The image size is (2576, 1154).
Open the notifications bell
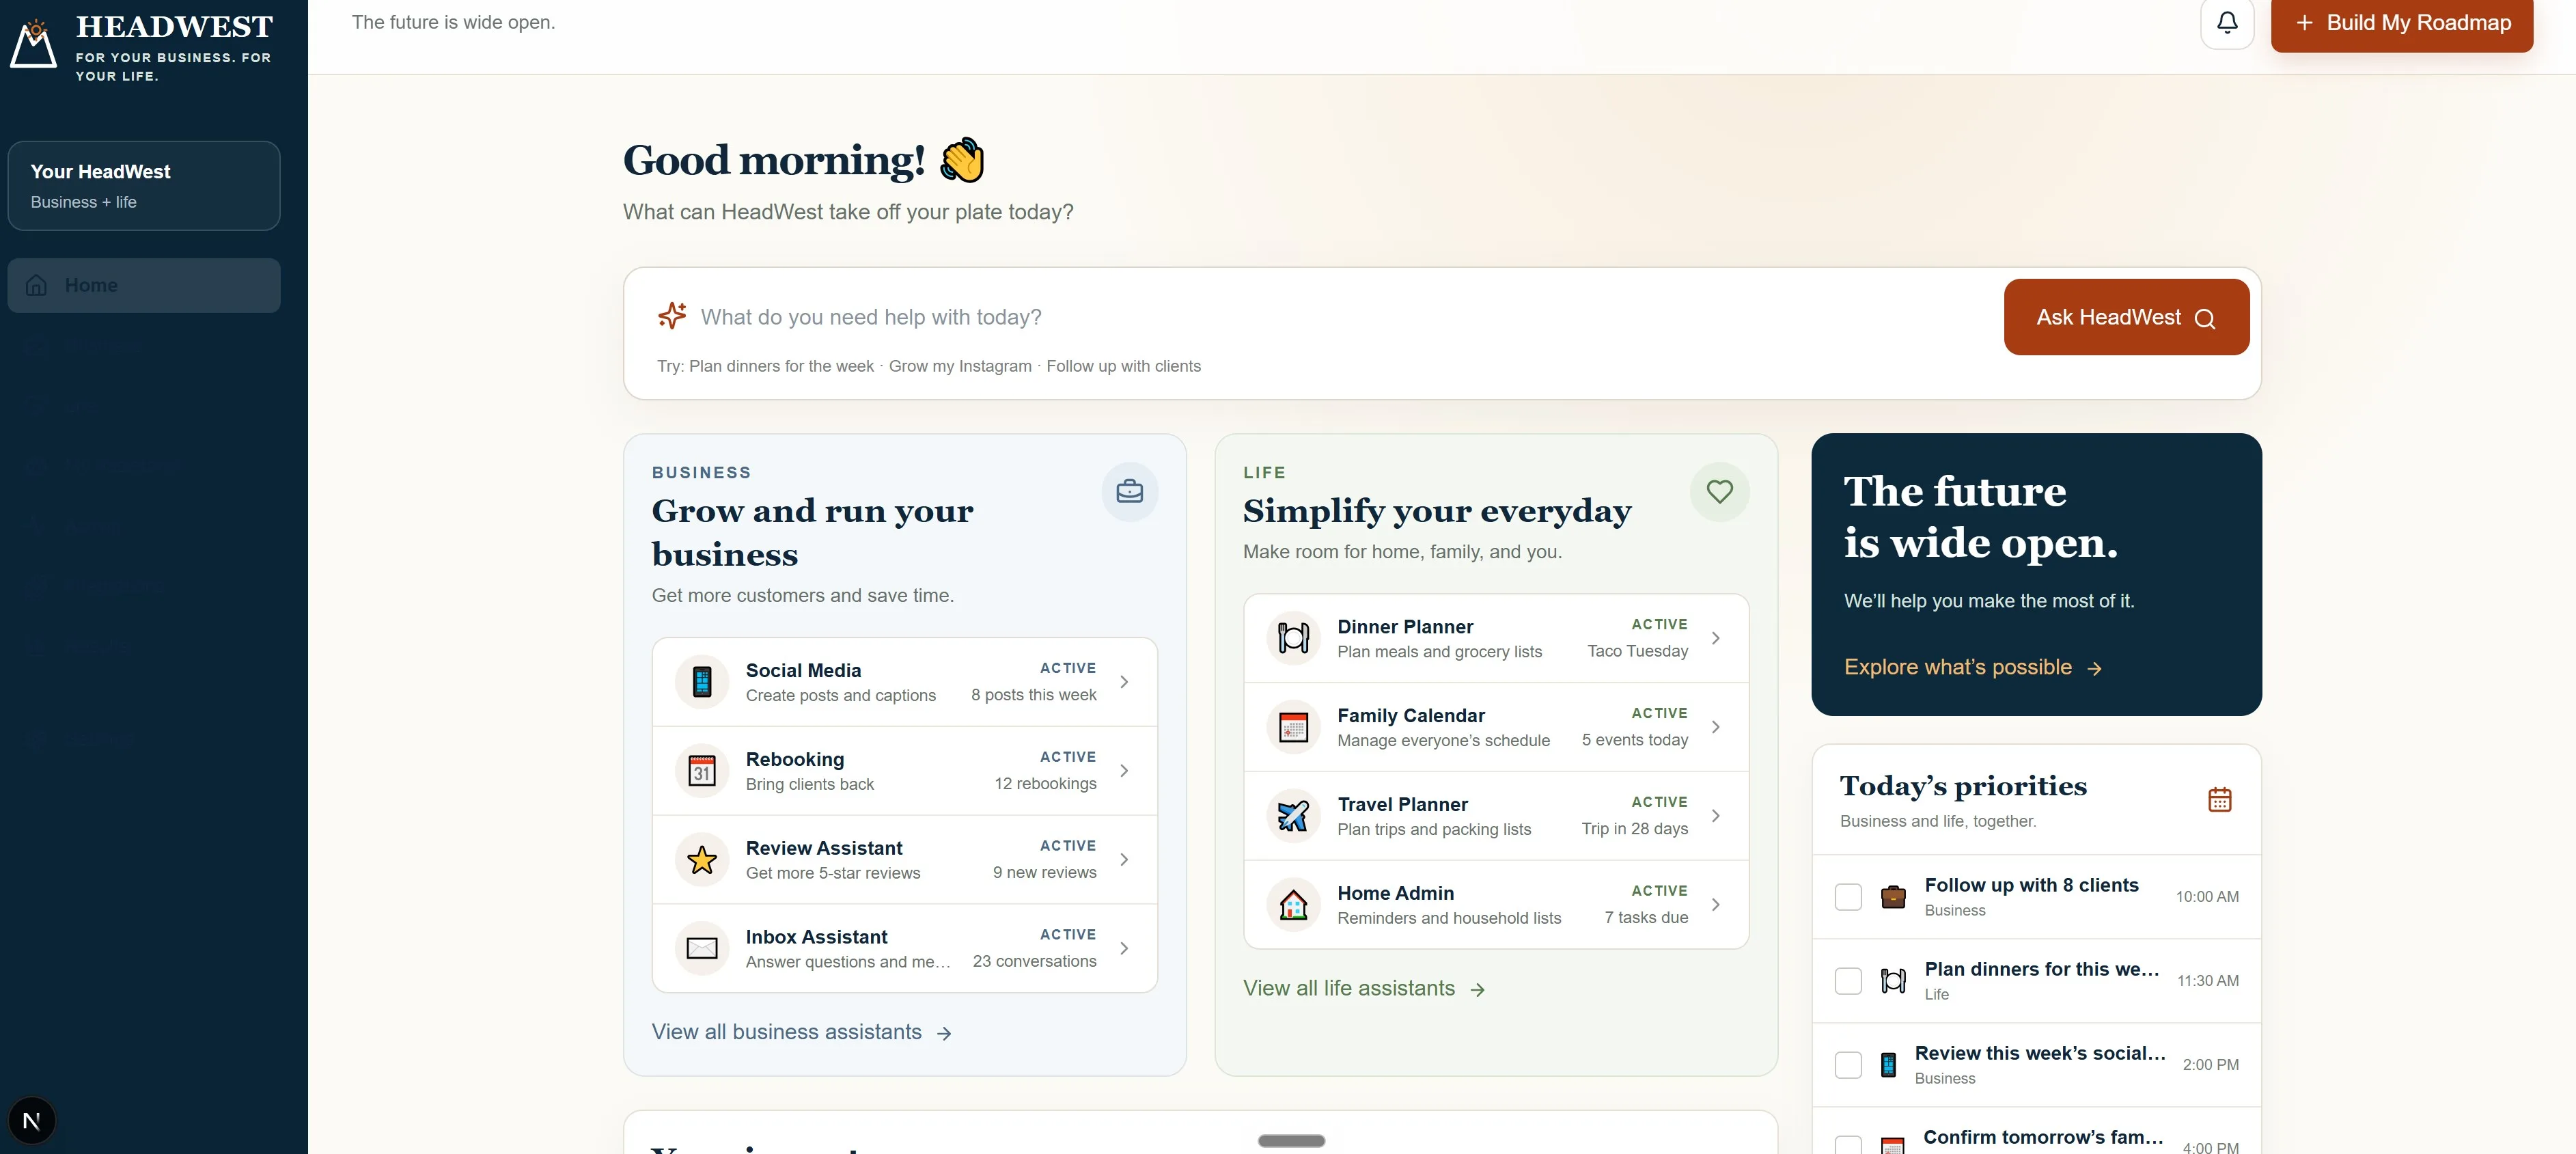click(2227, 22)
